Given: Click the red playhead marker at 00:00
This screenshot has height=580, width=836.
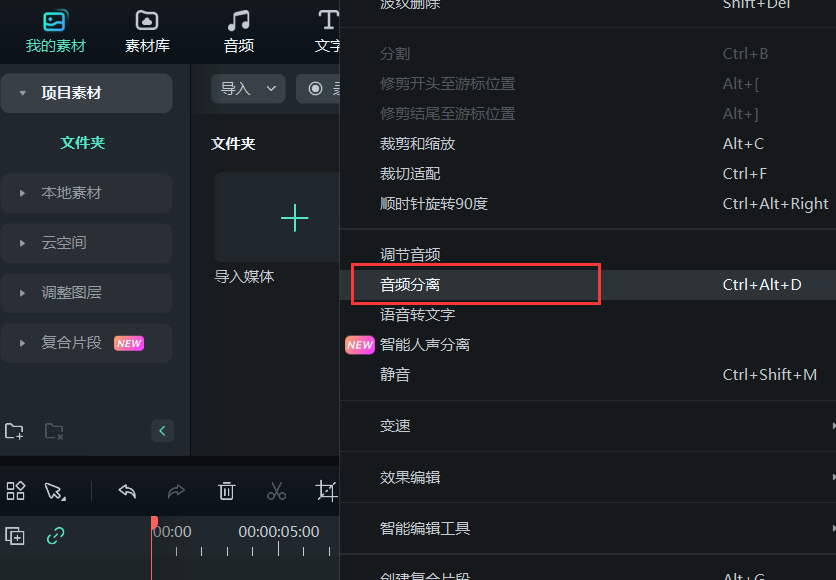Looking at the screenshot, I should 154,521.
